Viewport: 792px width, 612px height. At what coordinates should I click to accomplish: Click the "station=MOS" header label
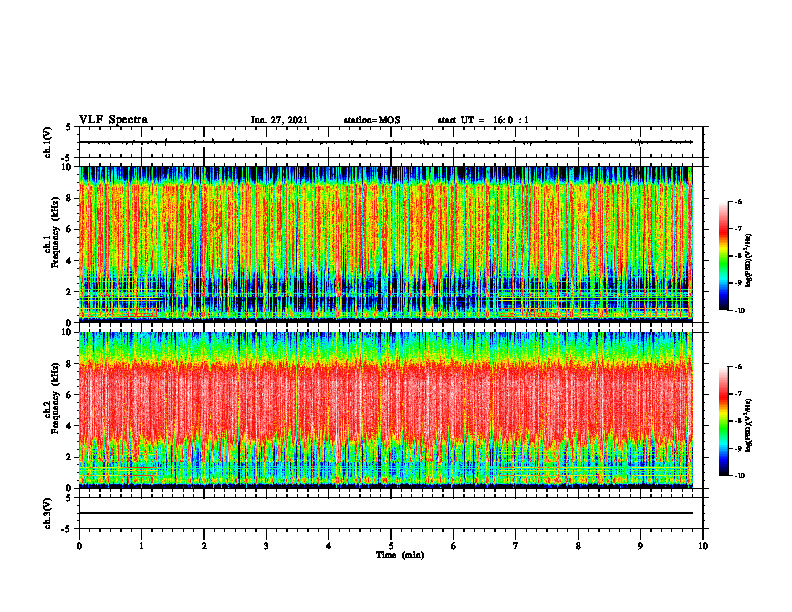point(372,120)
